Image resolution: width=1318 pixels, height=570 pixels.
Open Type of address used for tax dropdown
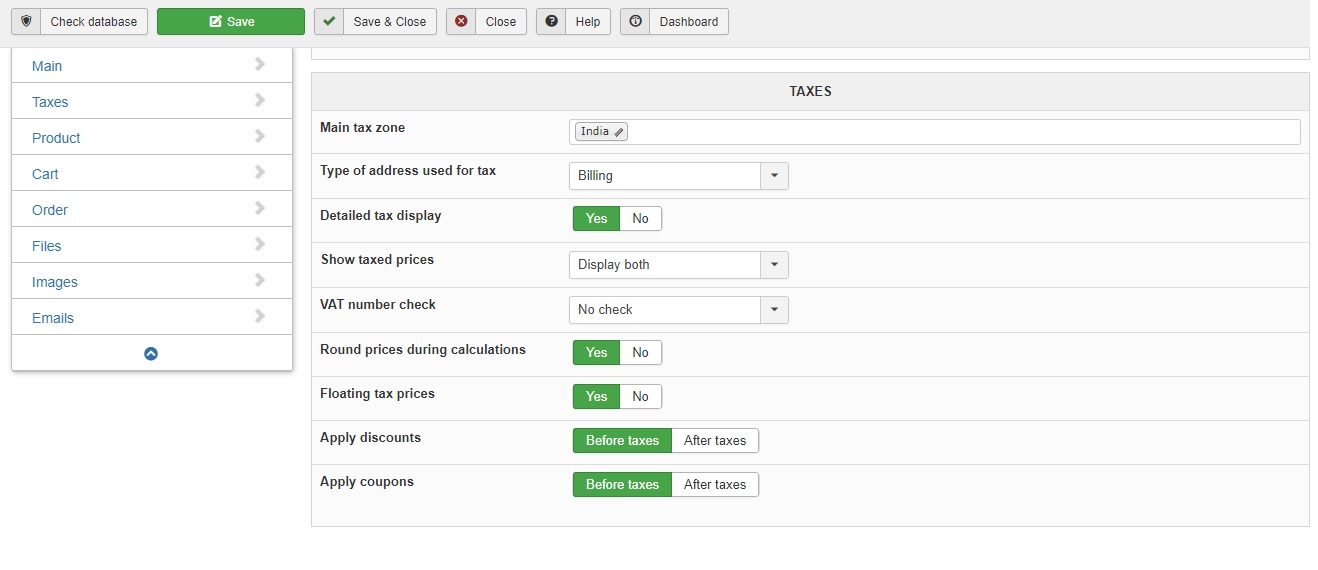[x=774, y=176]
